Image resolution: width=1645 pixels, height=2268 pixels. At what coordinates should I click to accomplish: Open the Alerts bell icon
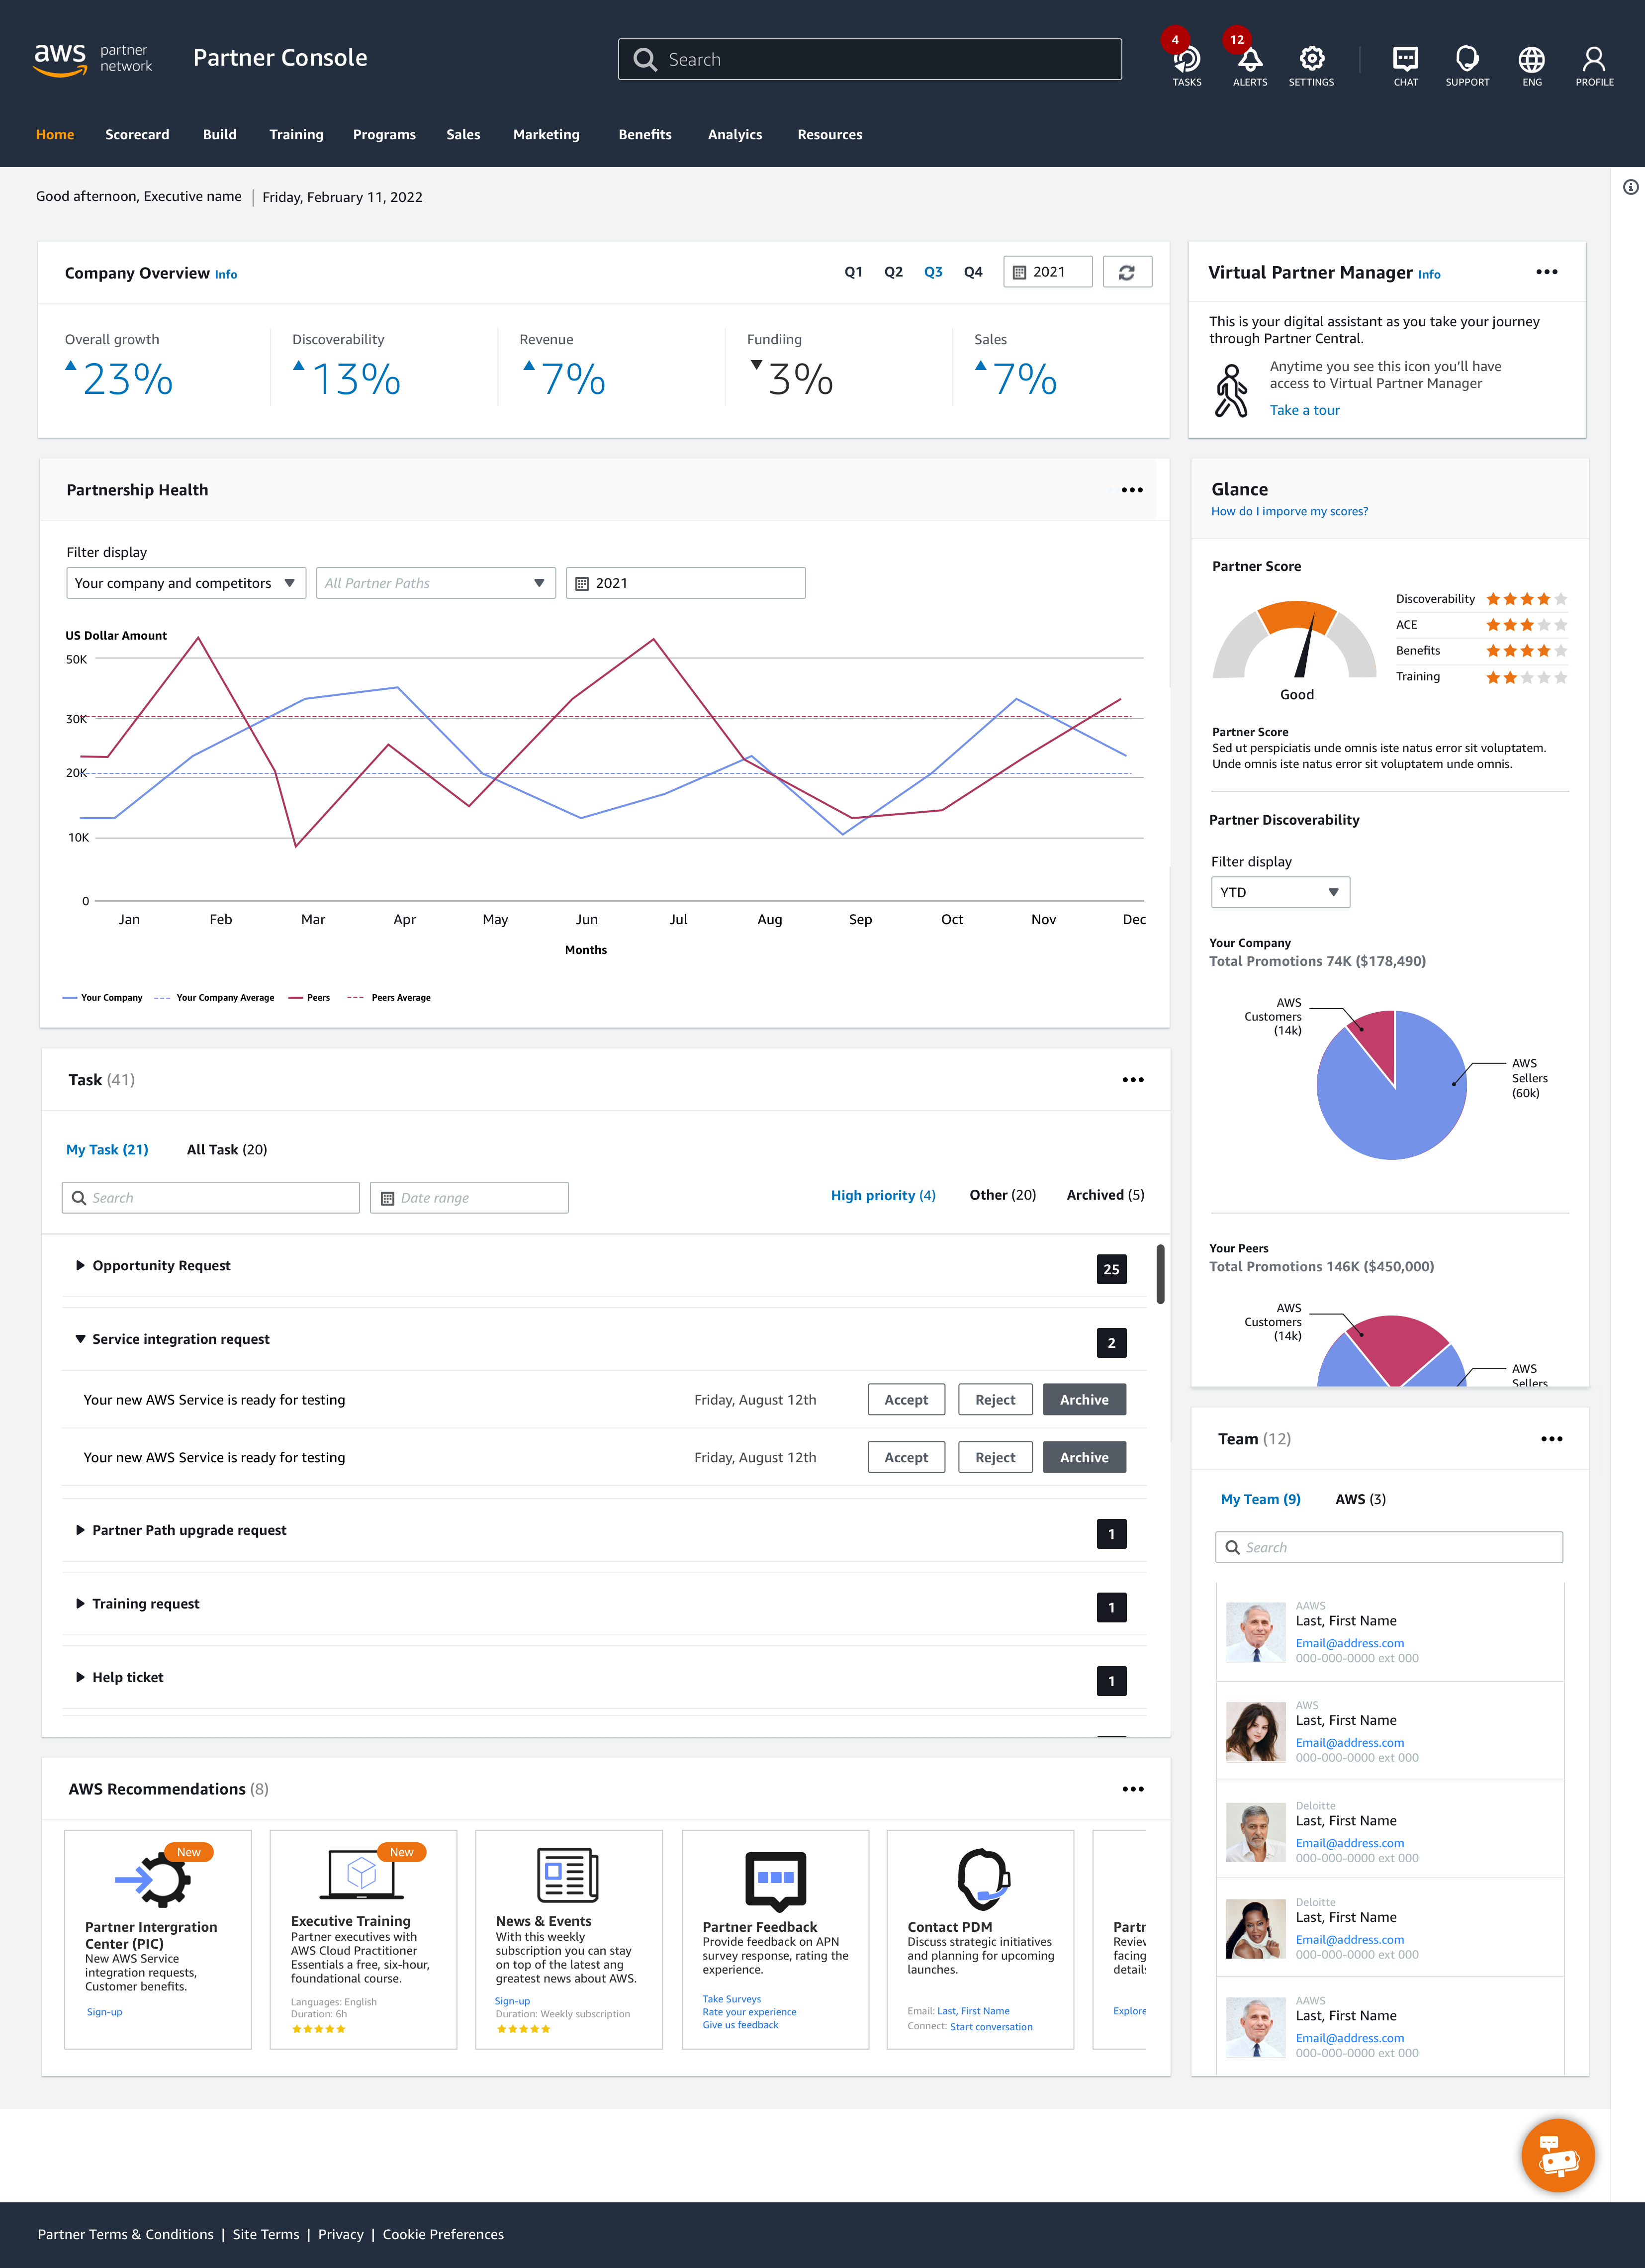[1249, 60]
